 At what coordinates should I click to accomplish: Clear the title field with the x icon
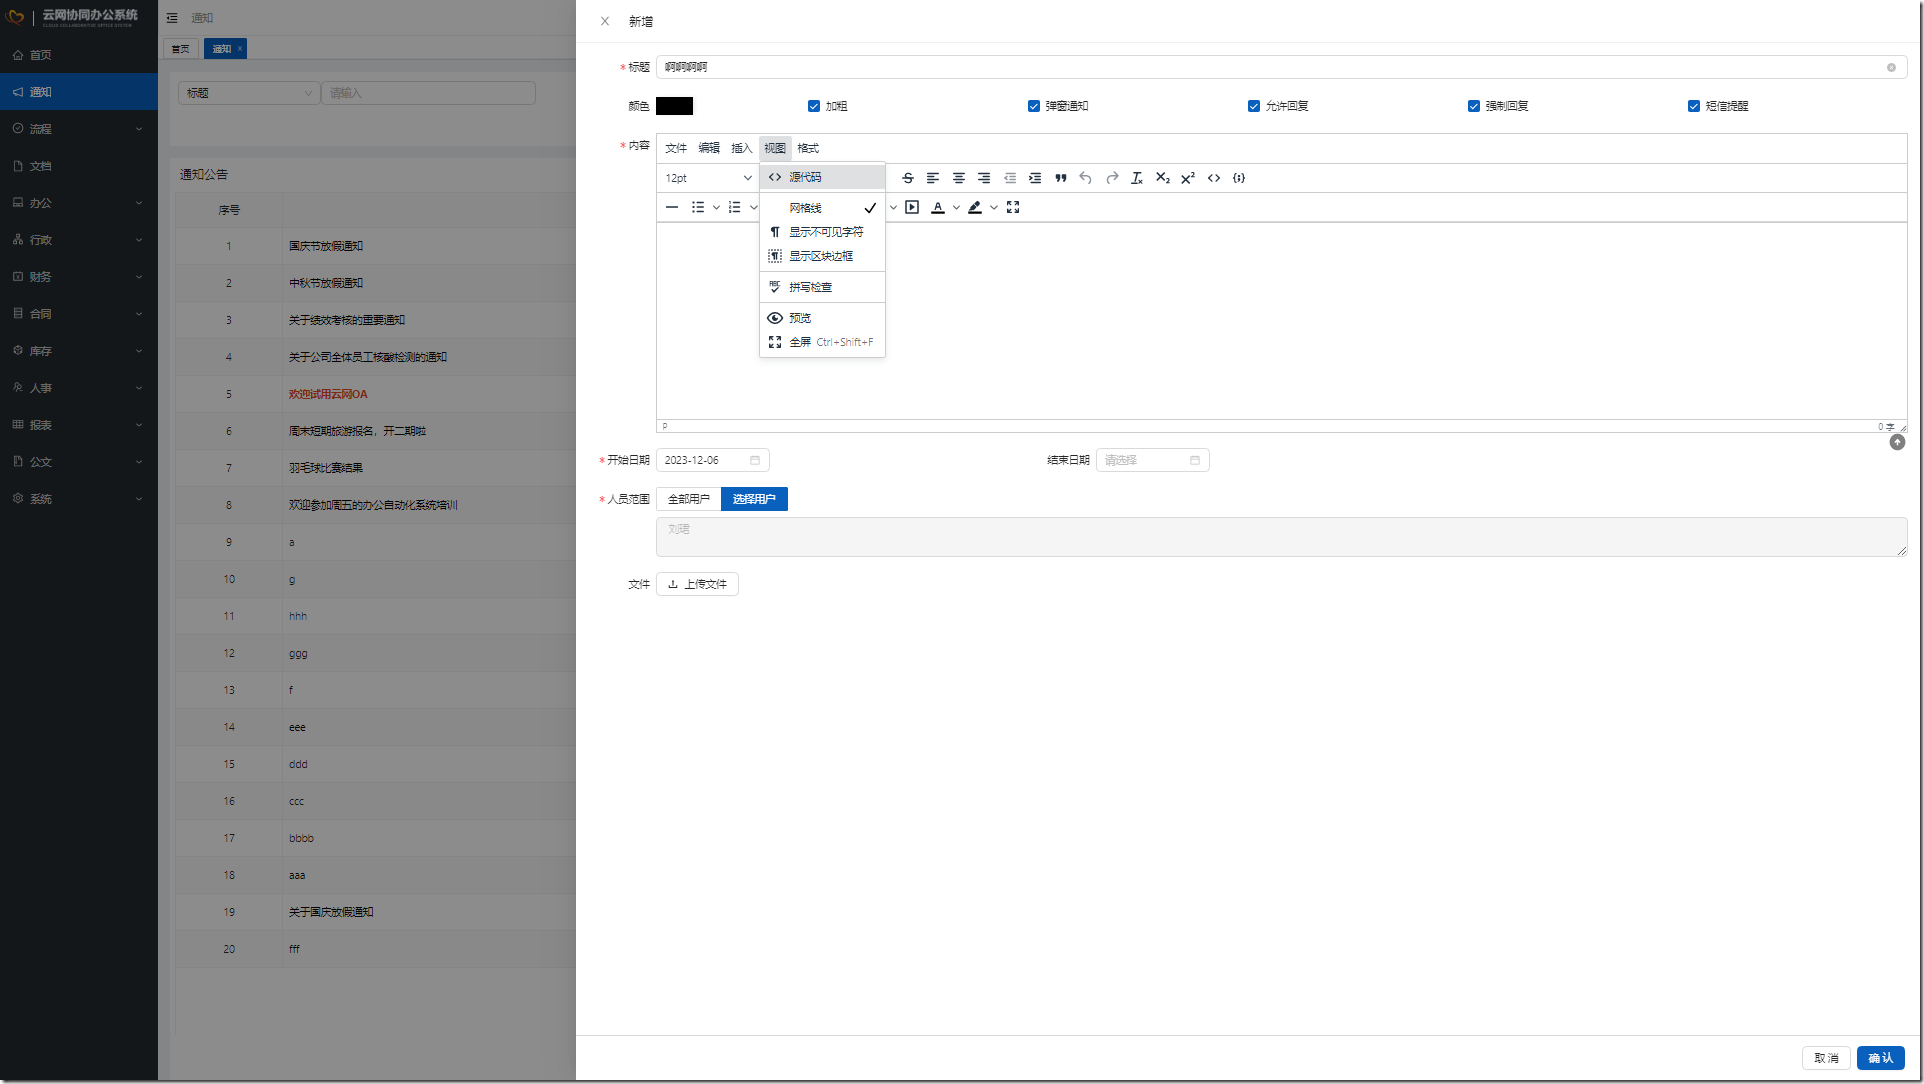(x=1891, y=68)
